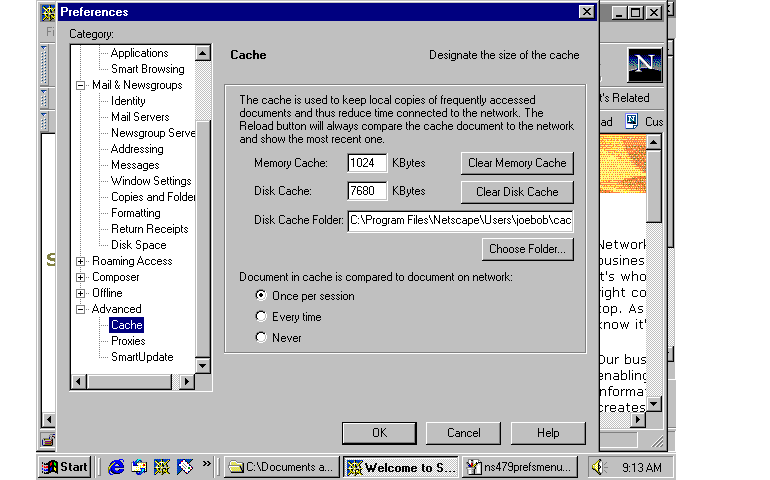Click browser page scroll down arrow
Image resolution: width=770 pixels, height=480 pixels.
(654, 404)
